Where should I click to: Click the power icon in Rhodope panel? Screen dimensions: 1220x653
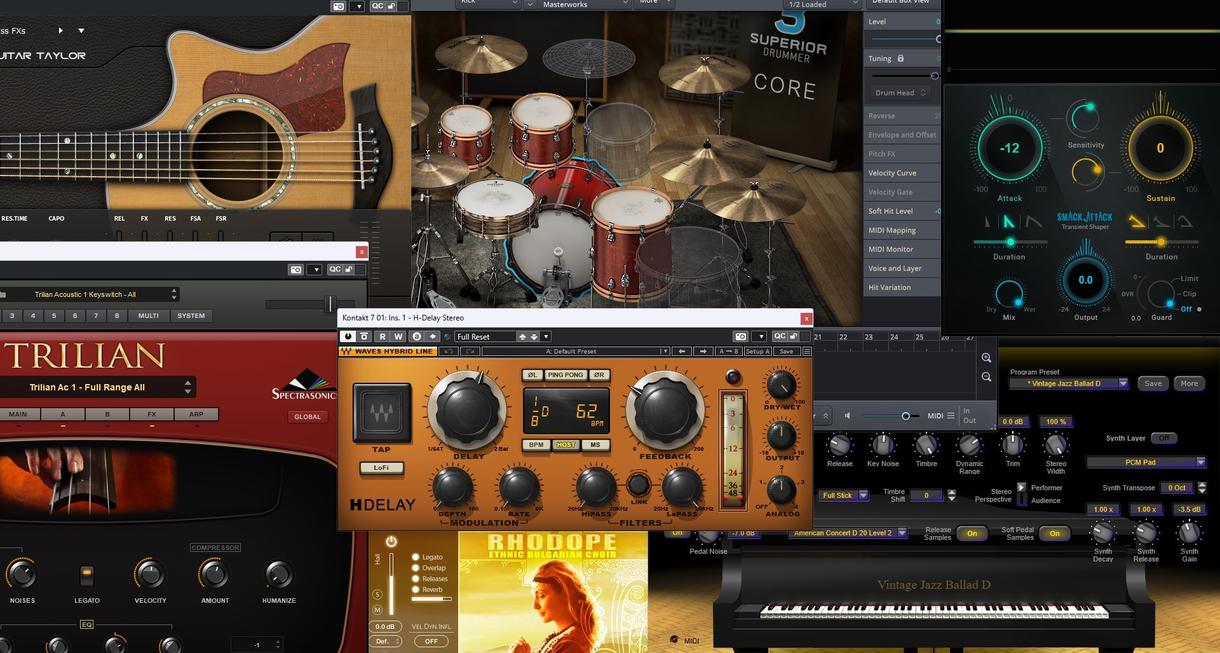[x=391, y=541]
